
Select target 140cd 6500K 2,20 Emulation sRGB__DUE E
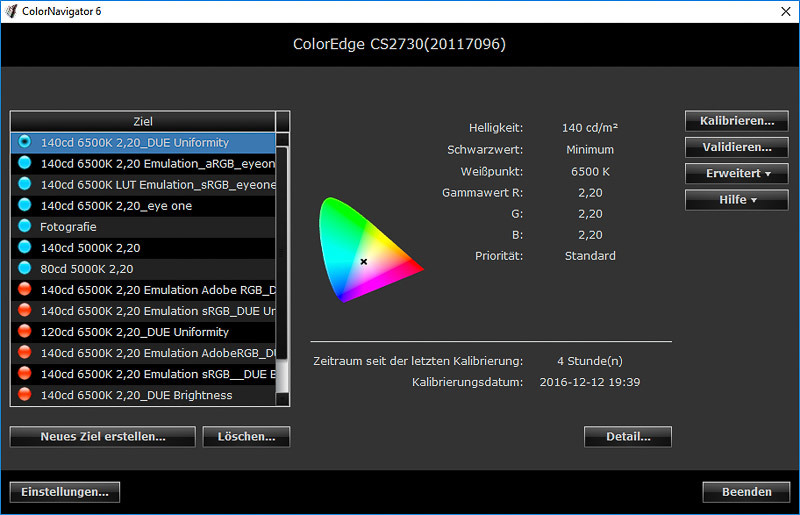(143, 374)
